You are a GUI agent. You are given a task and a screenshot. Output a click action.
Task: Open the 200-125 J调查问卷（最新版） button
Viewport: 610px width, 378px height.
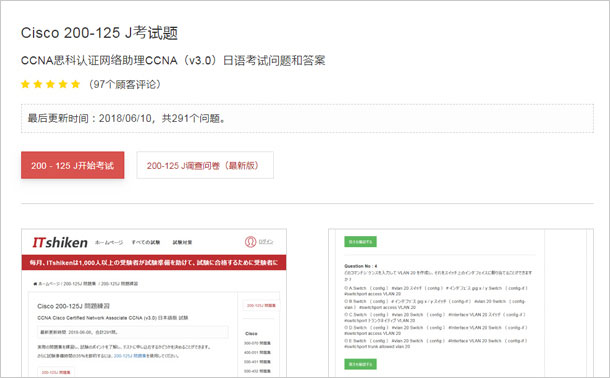[205, 165]
